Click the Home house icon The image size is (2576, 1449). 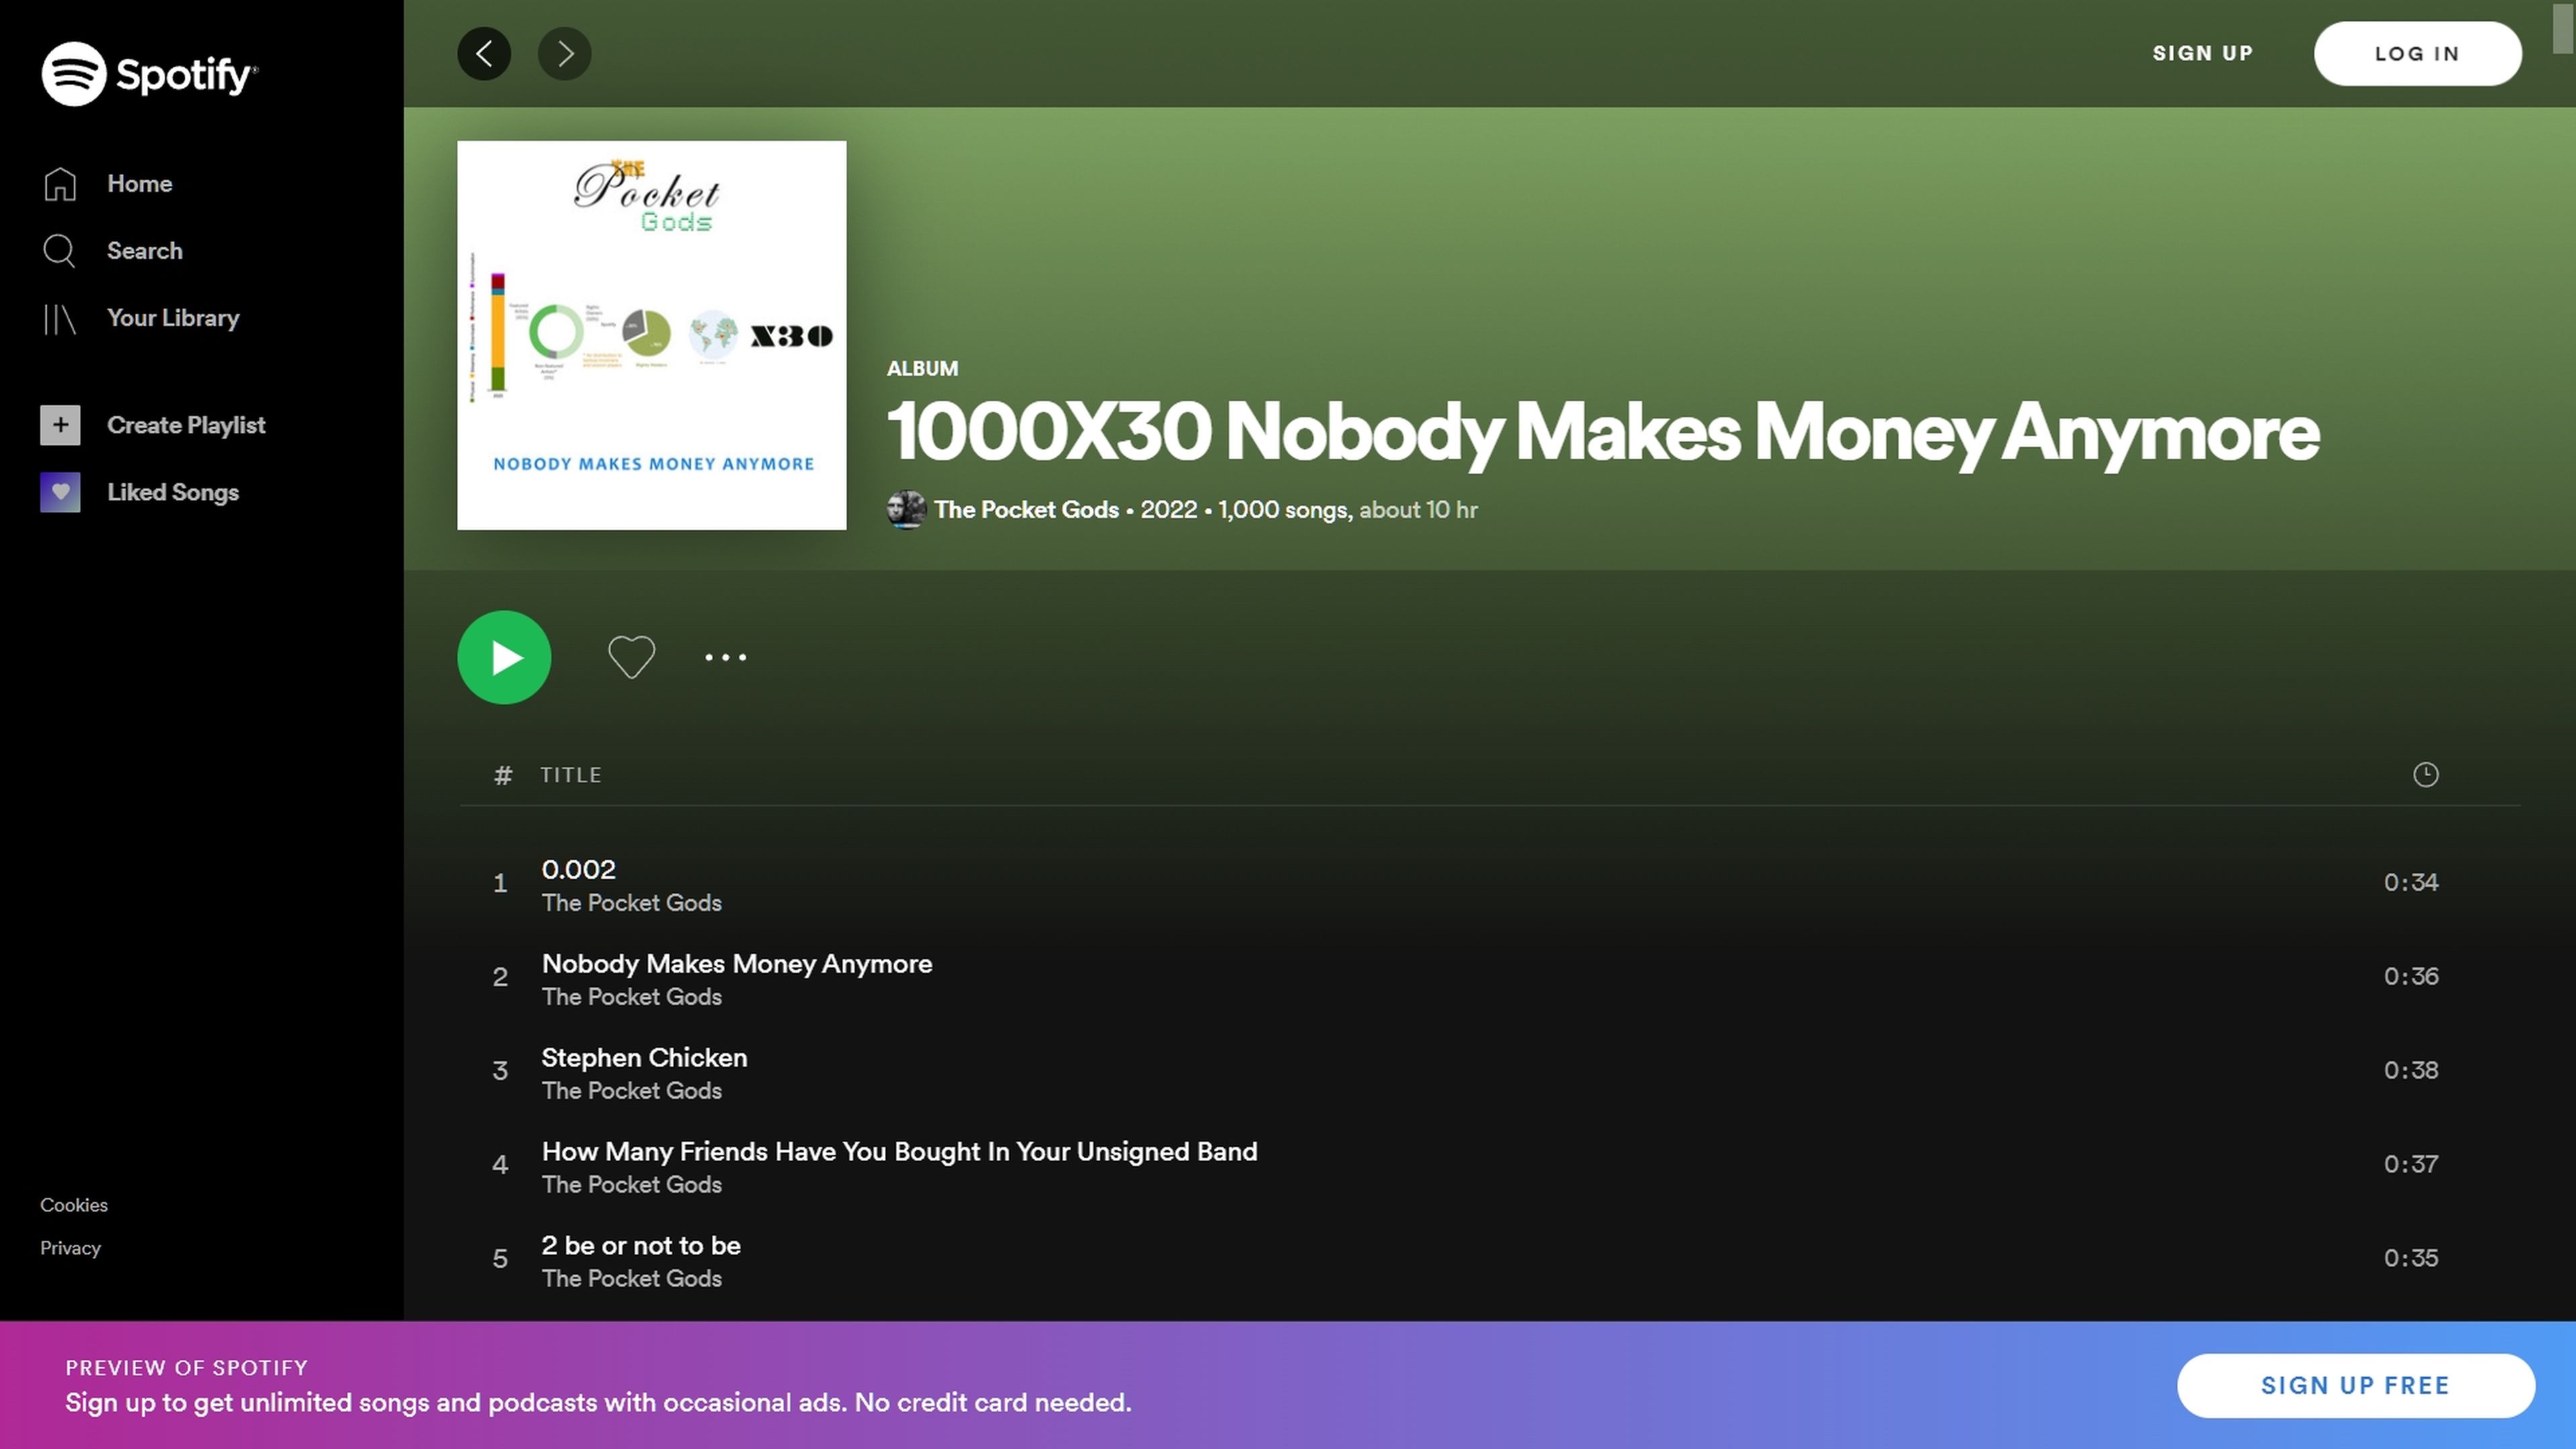(60, 184)
